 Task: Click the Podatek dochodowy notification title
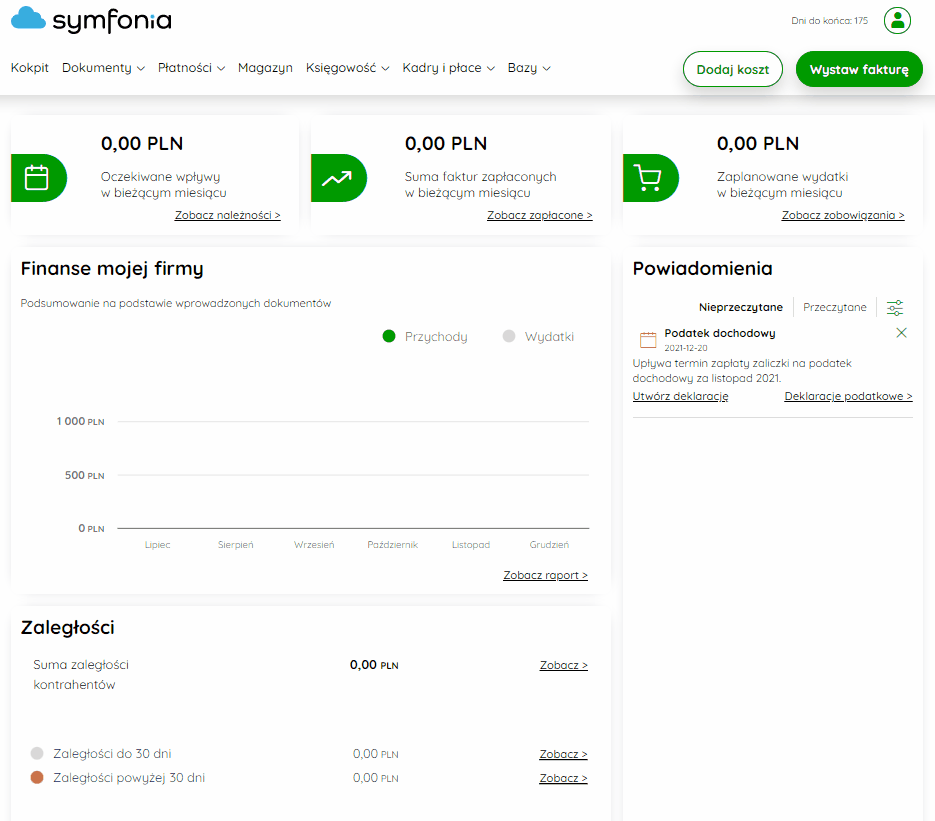pyautogui.click(x=720, y=333)
